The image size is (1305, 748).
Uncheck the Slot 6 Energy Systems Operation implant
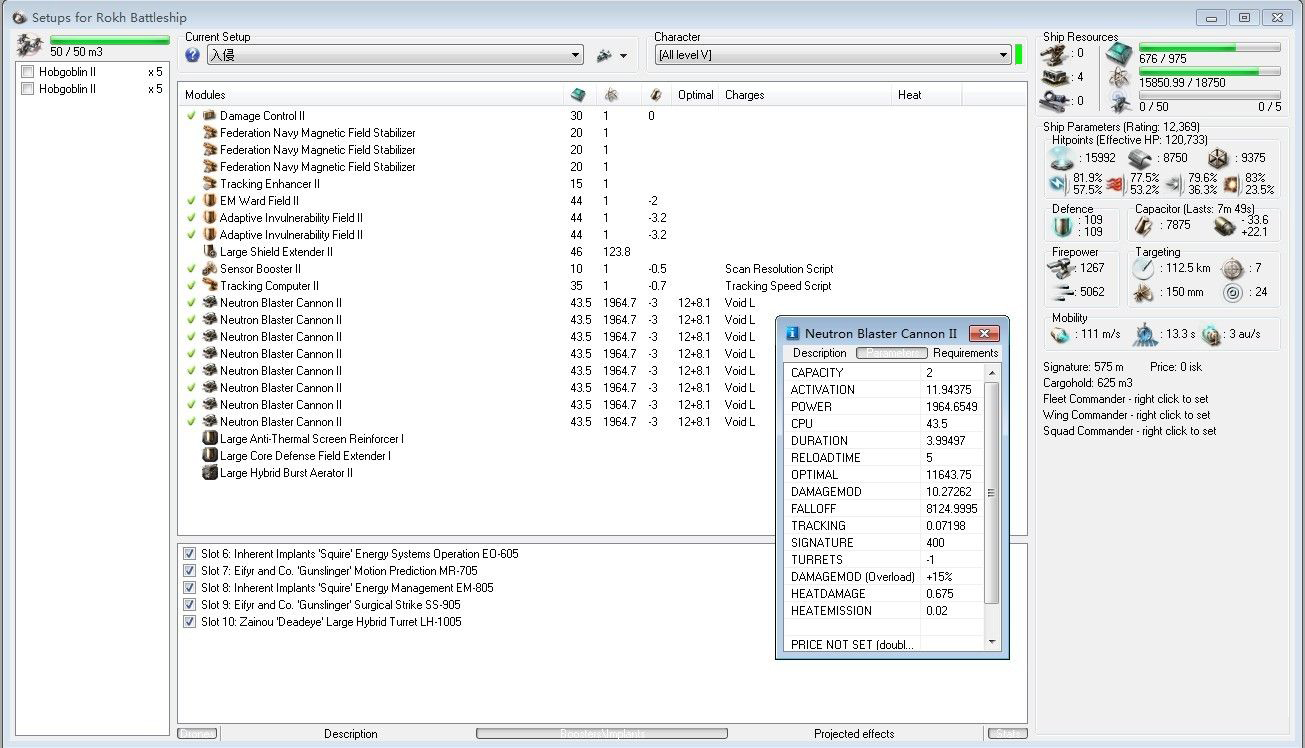tap(190, 554)
